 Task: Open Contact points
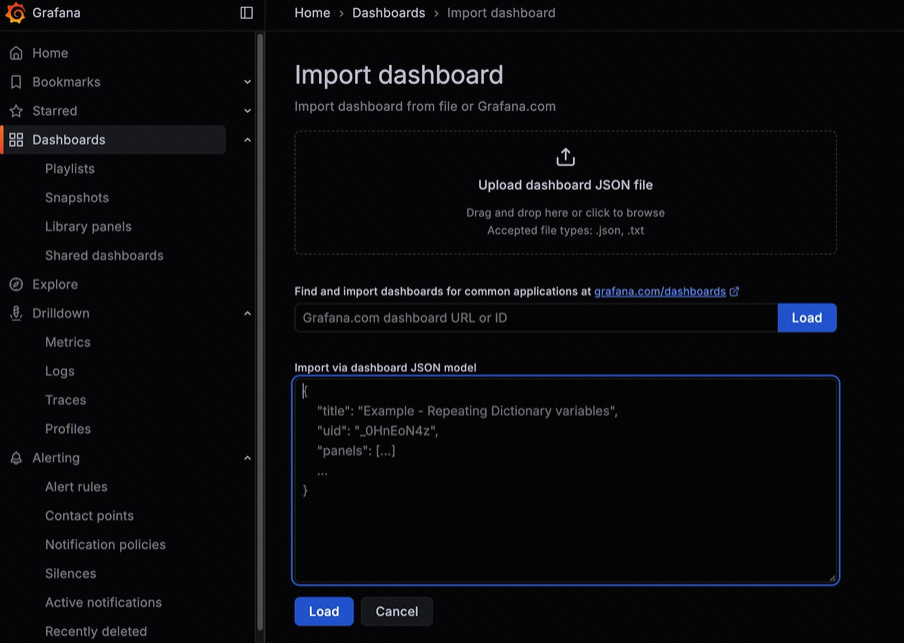coord(89,516)
